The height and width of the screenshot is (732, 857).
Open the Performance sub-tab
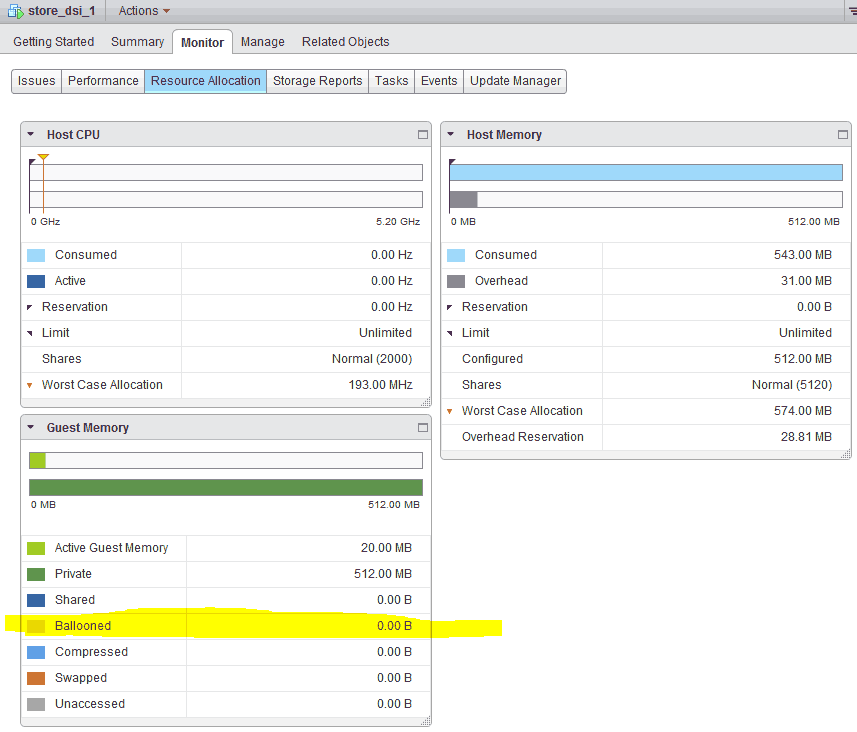tap(103, 81)
